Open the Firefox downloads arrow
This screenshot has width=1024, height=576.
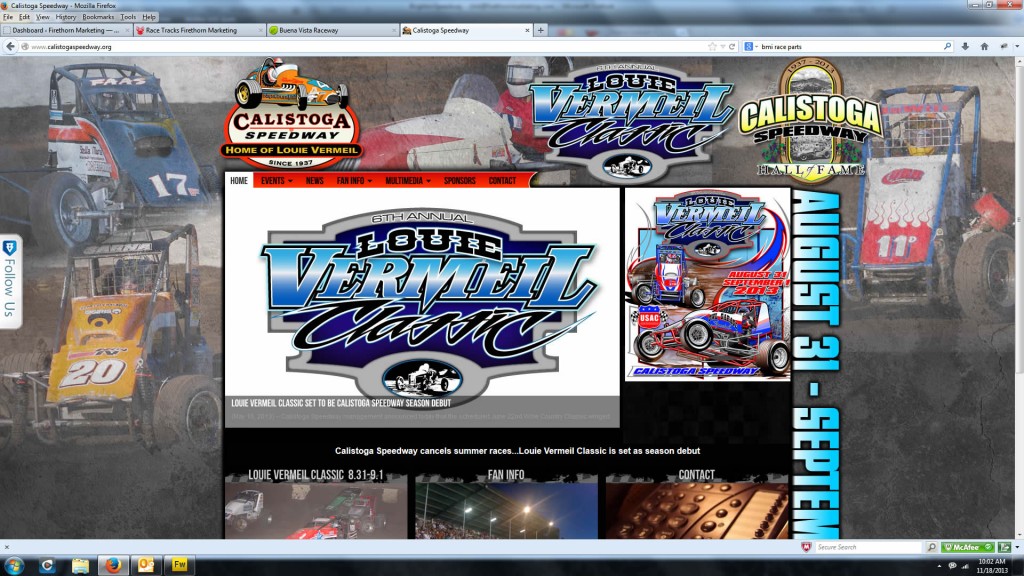tap(965, 46)
